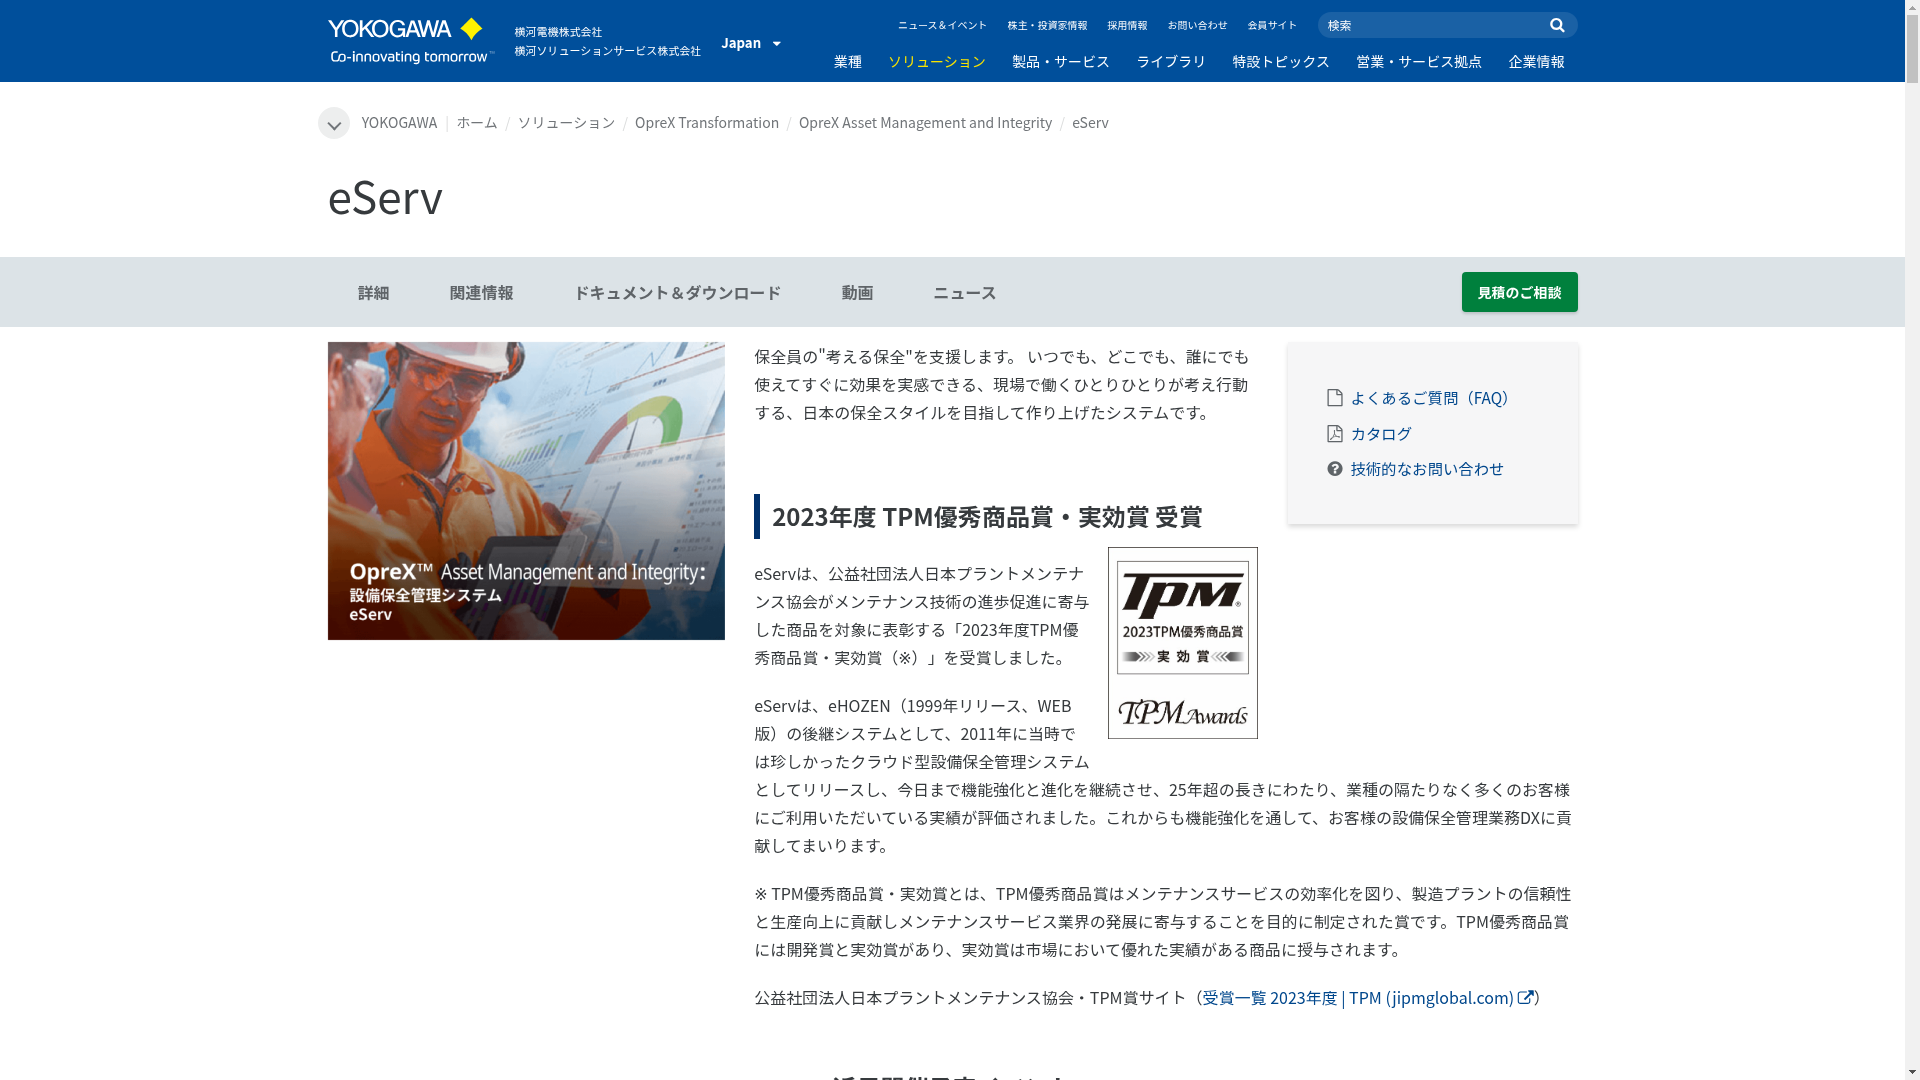Click the external link icon after jipmglobal.com
This screenshot has width=1920, height=1080.
(1525, 997)
